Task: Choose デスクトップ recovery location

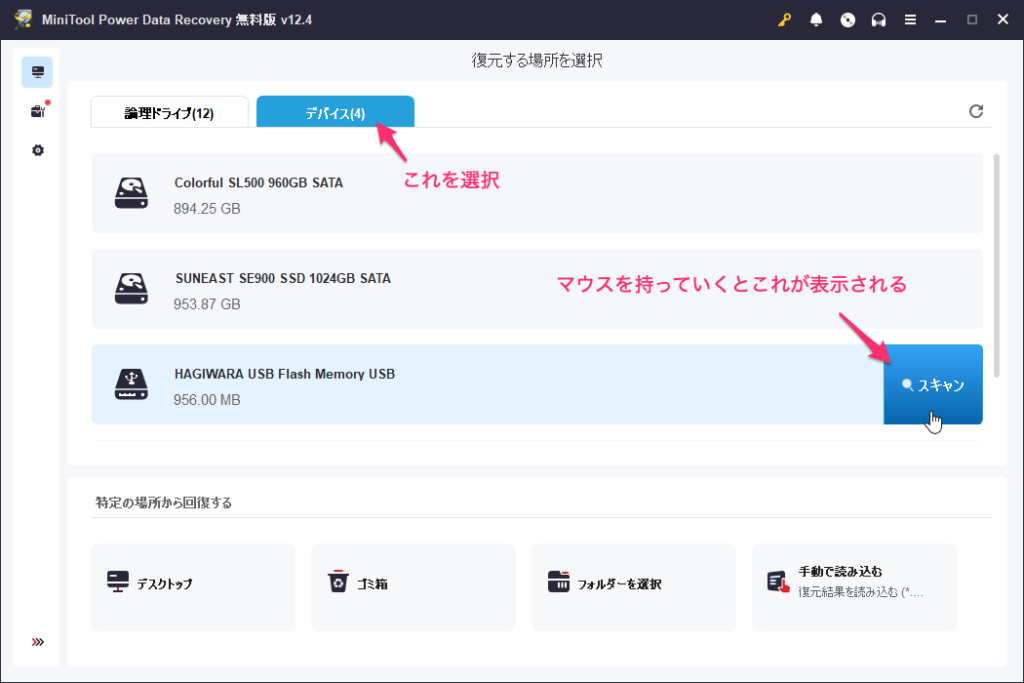Action: click(x=193, y=587)
